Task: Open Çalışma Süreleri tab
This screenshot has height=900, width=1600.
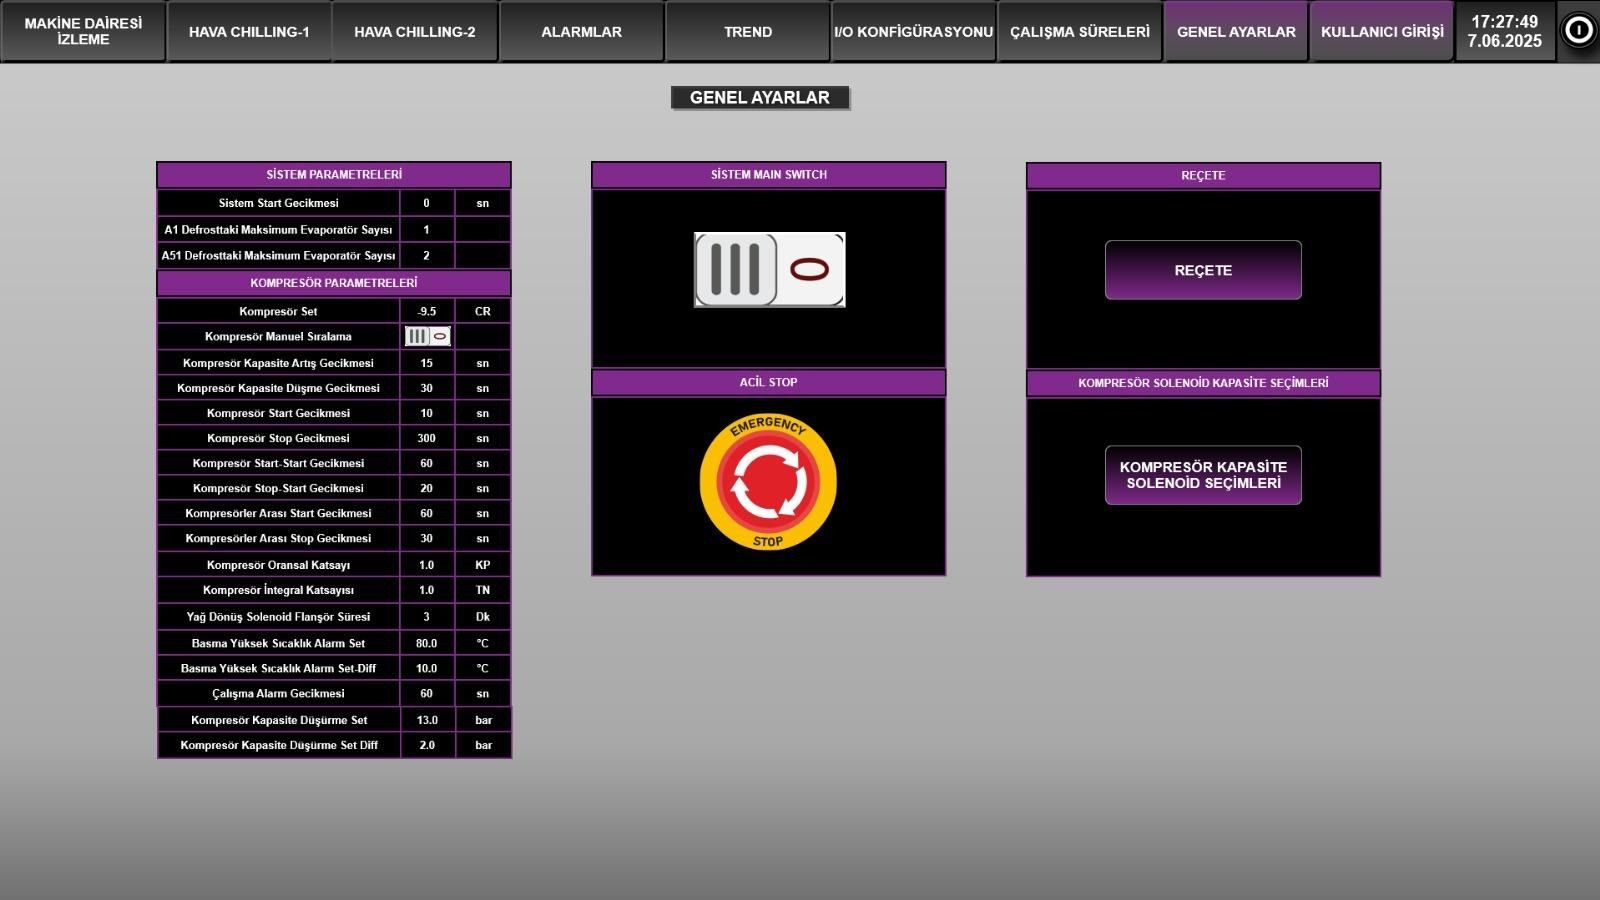Action: click(x=1079, y=31)
